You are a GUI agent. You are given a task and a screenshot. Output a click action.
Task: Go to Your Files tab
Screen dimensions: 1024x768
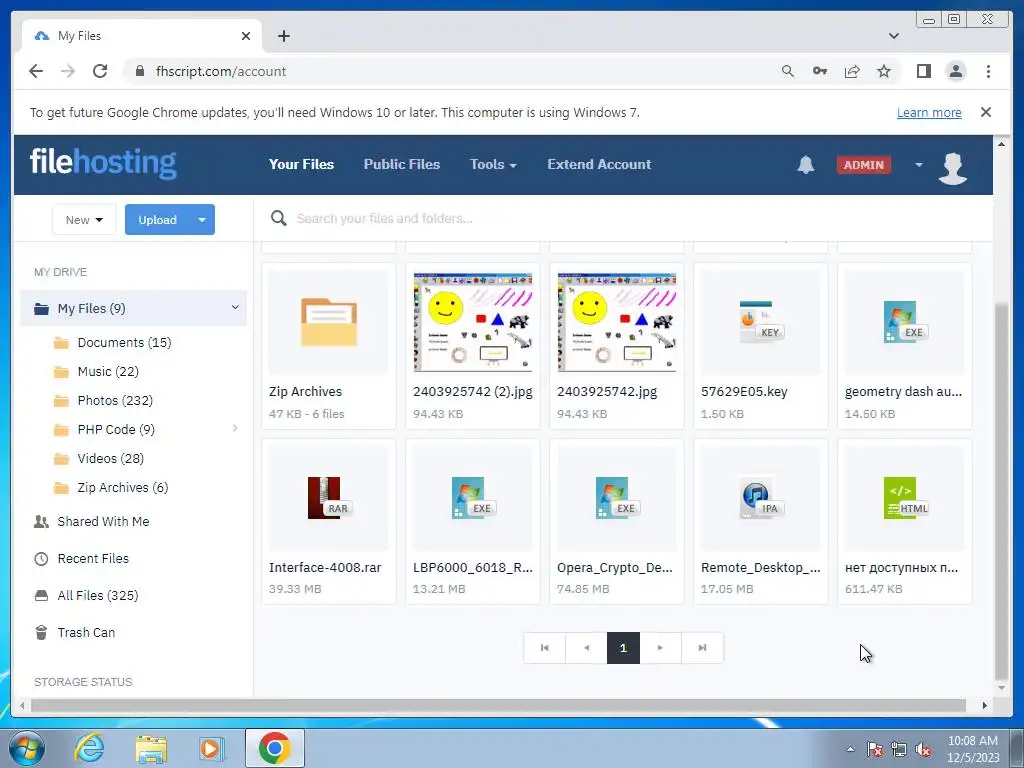[301, 165]
